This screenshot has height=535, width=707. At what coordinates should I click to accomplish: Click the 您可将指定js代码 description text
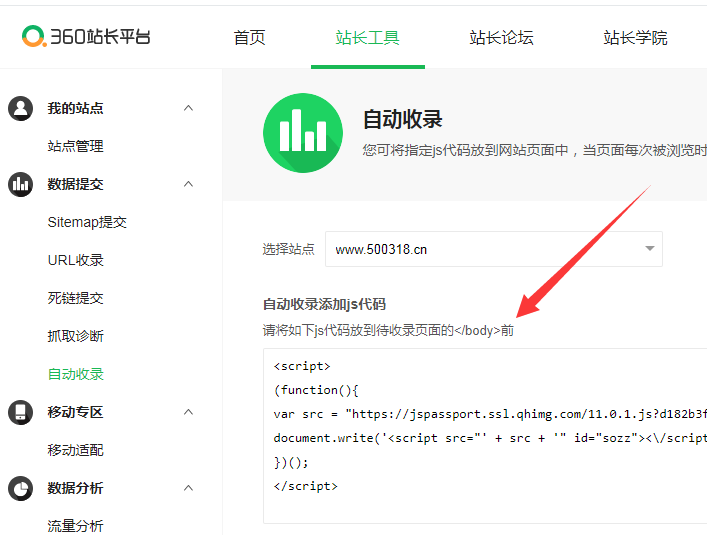535,150
